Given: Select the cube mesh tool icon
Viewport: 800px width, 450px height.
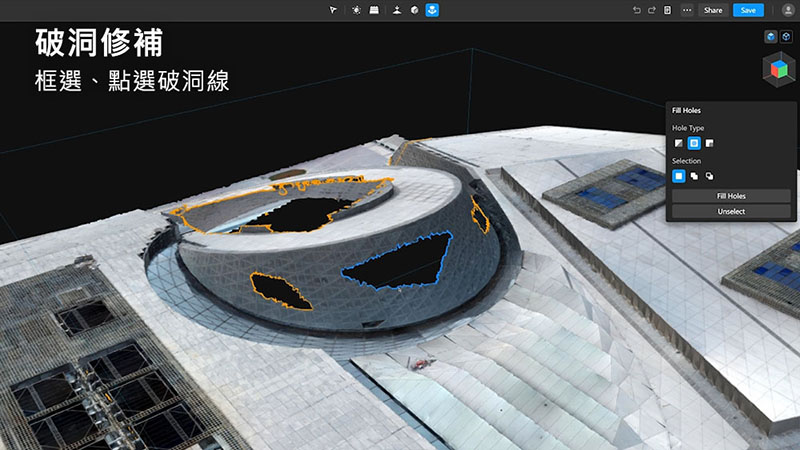Looking at the screenshot, I should pyautogui.click(x=414, y=10).
